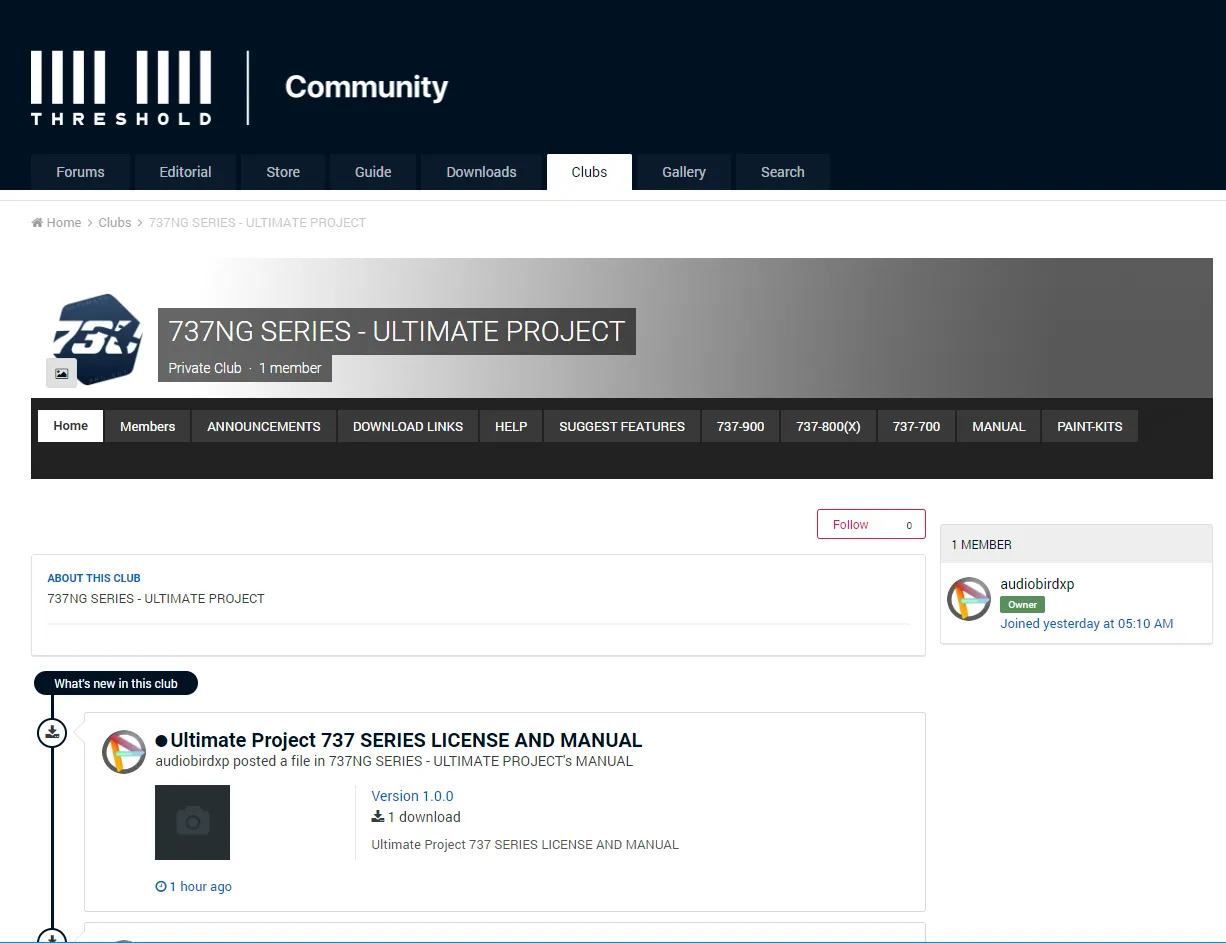The width and height of the screenshot is (1226, 943).
Task: Click the download icon on timeline
Action: (x=52, y=733)
